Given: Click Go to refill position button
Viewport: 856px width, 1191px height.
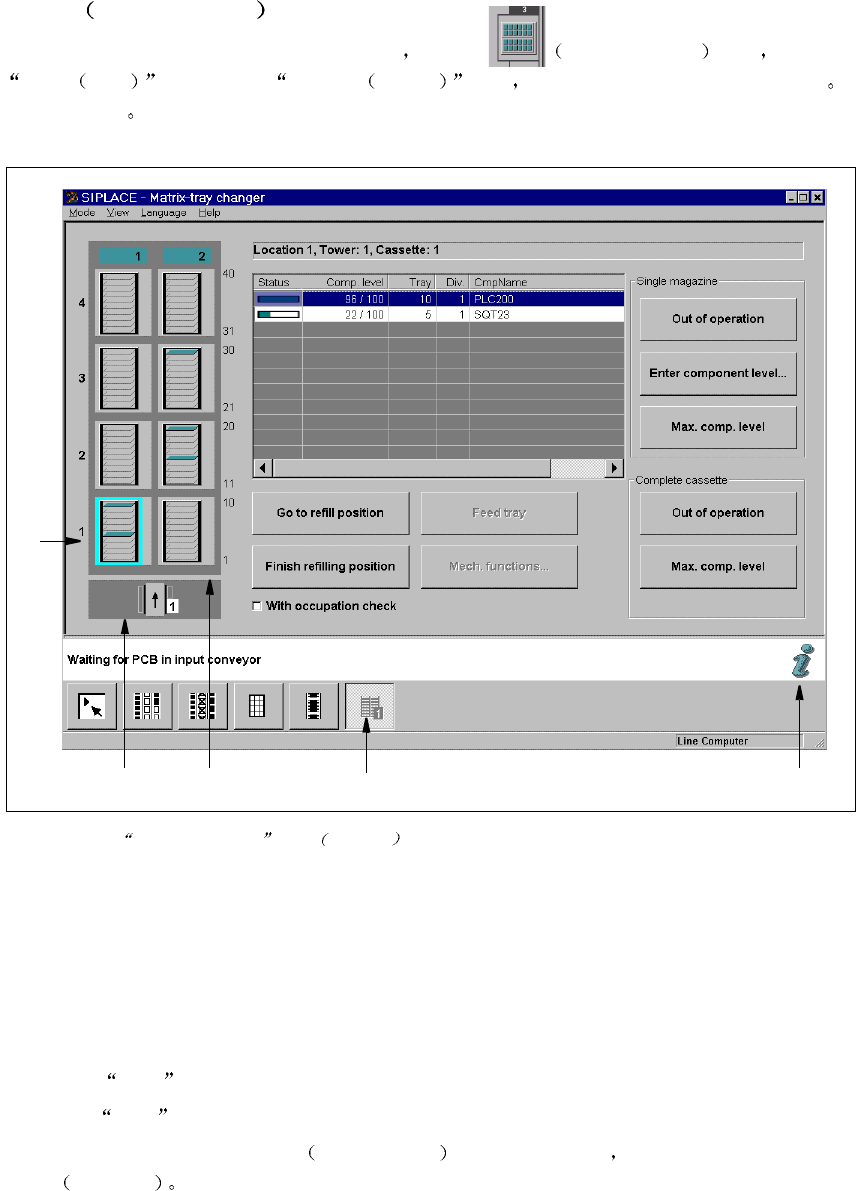Looking at the screenshot, I should pyautogui.click(x=330, y=513).
